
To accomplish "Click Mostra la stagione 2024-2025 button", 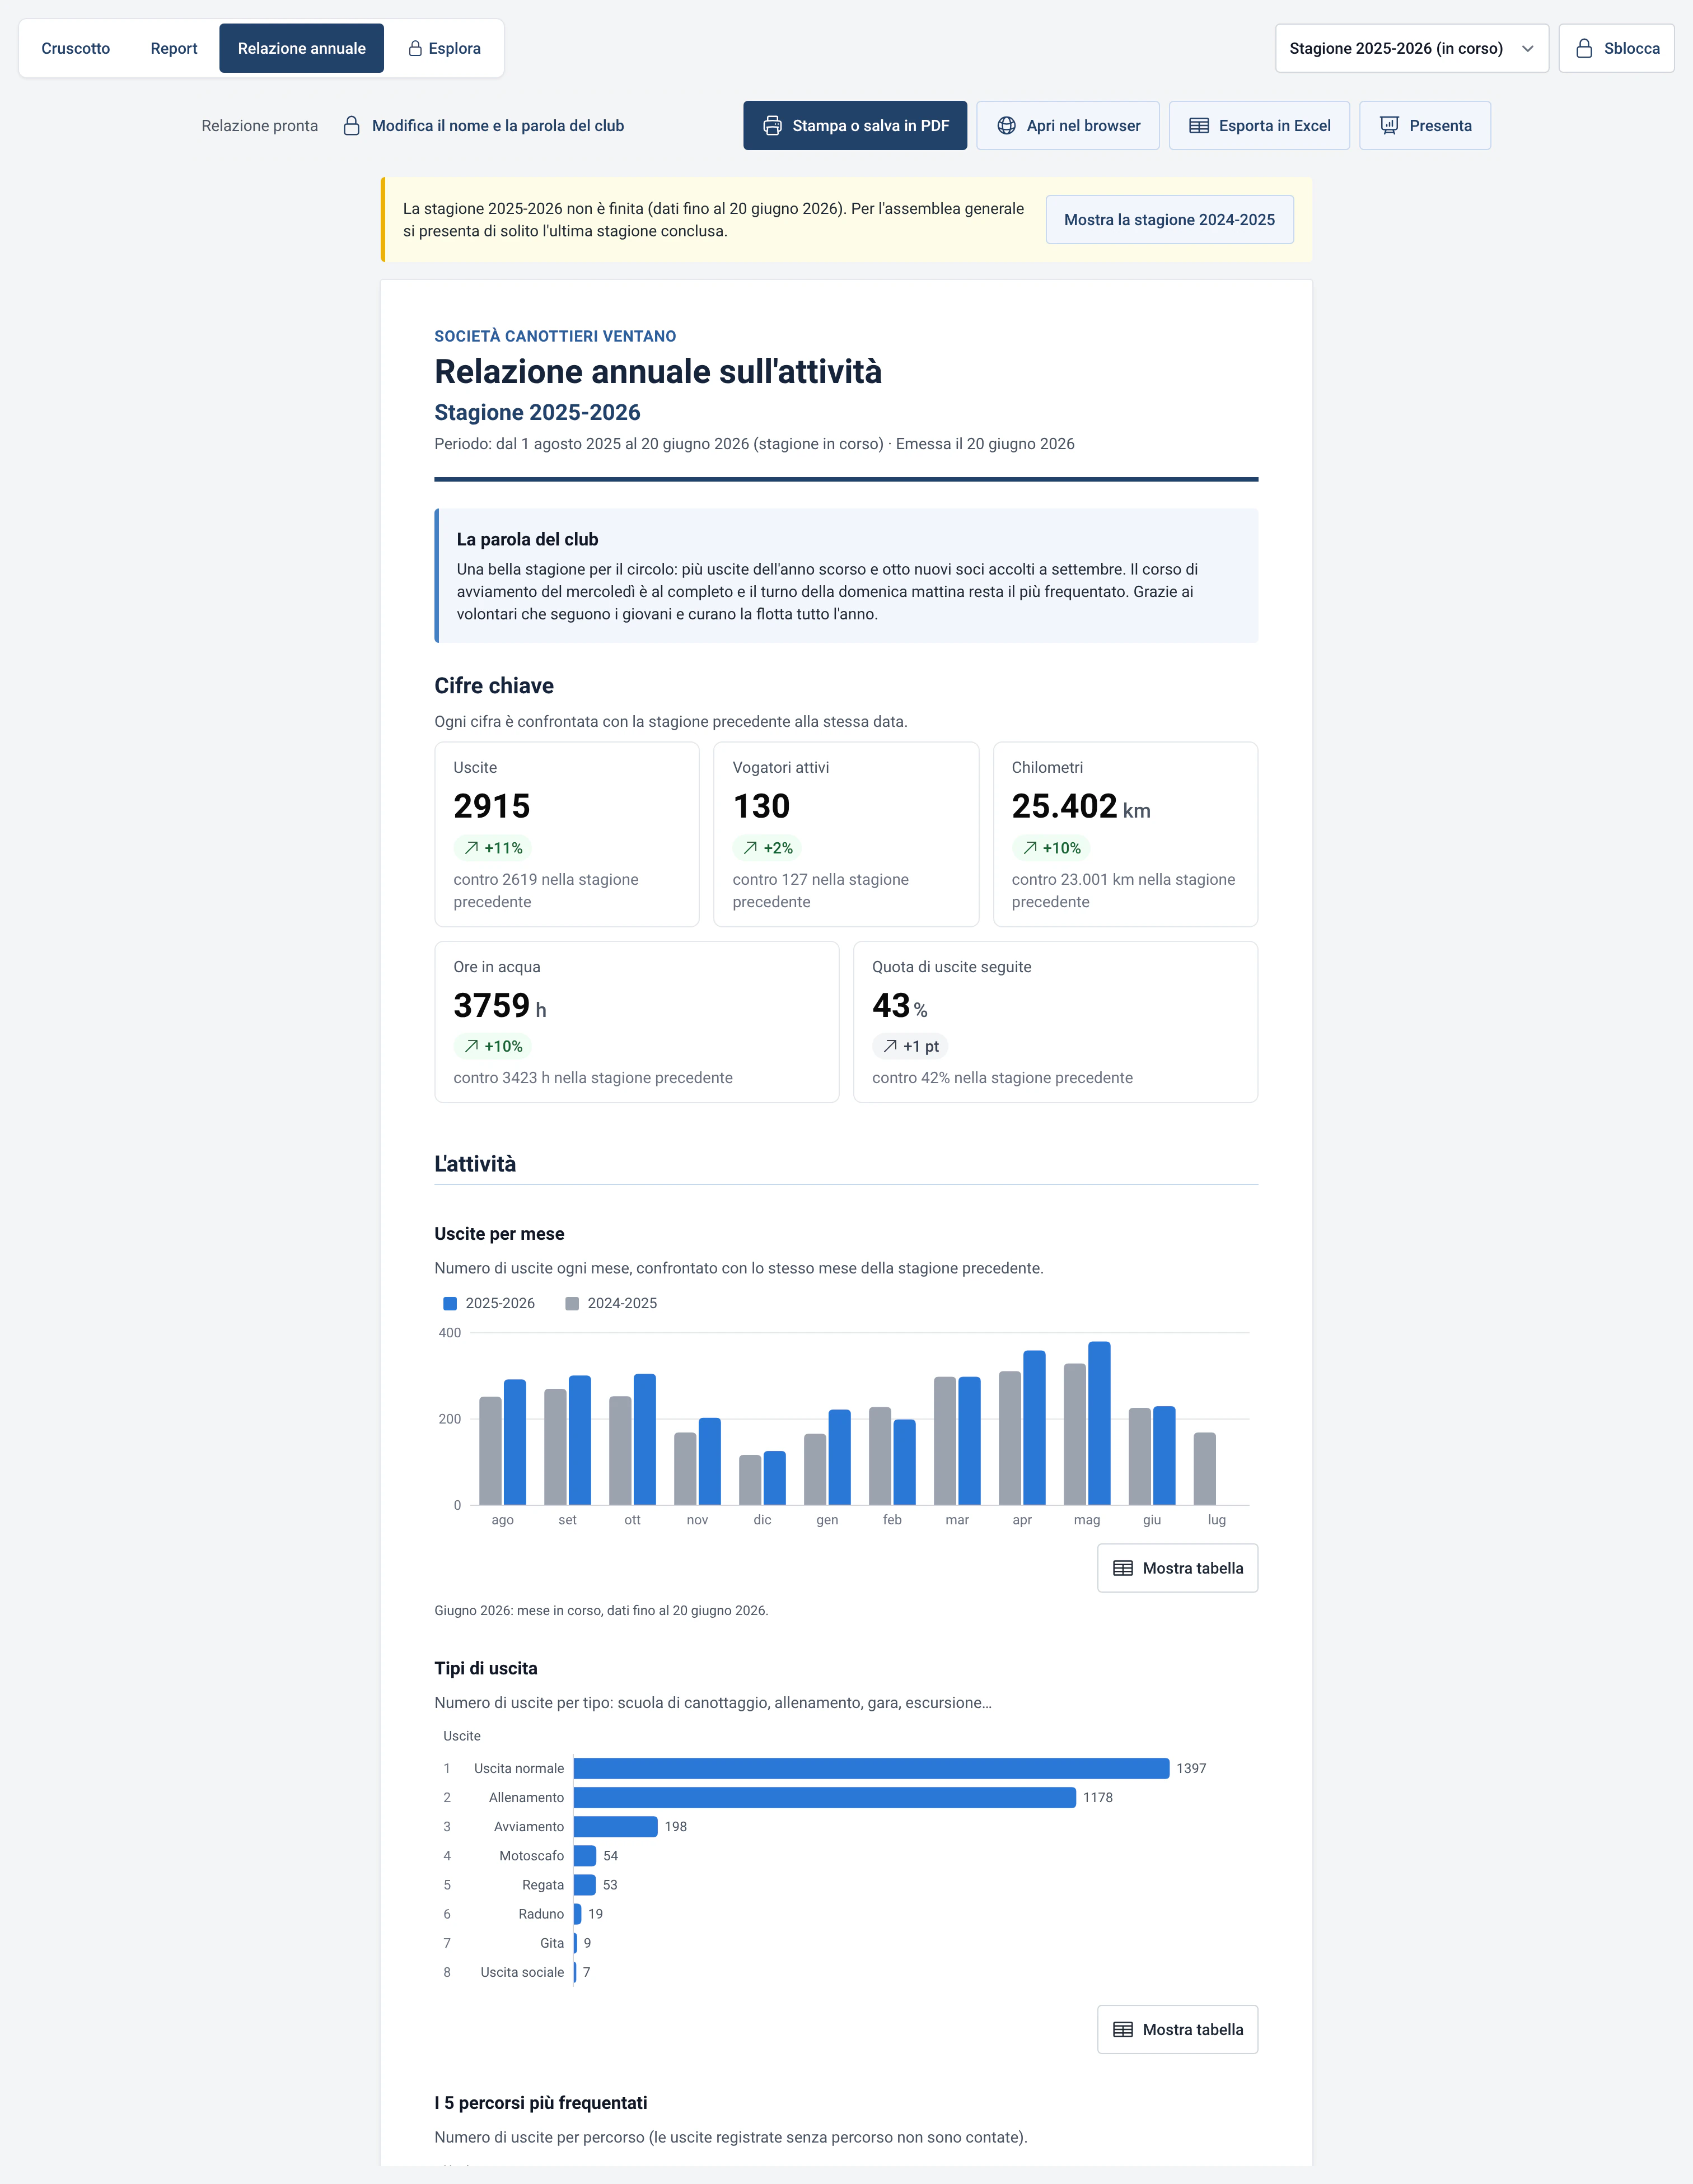I will tap(1169, 220).
